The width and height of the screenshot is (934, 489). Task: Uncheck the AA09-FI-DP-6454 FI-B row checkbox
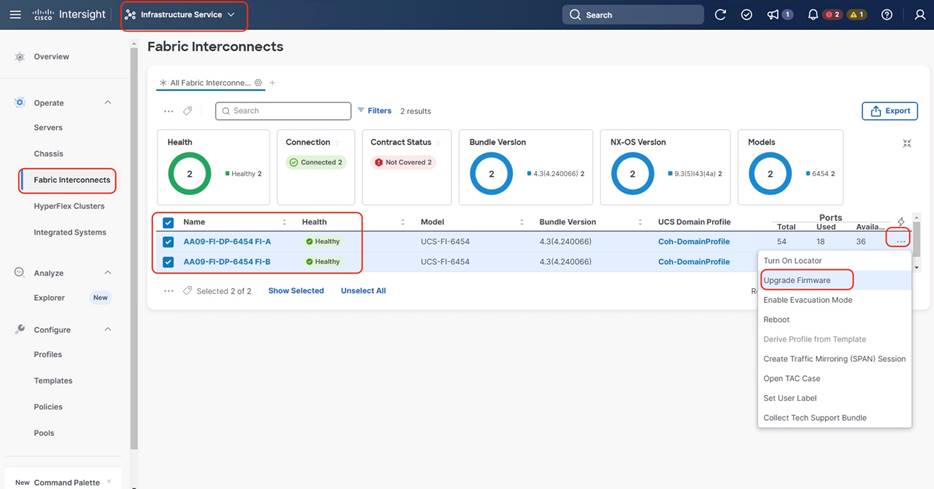click(168, 262)
